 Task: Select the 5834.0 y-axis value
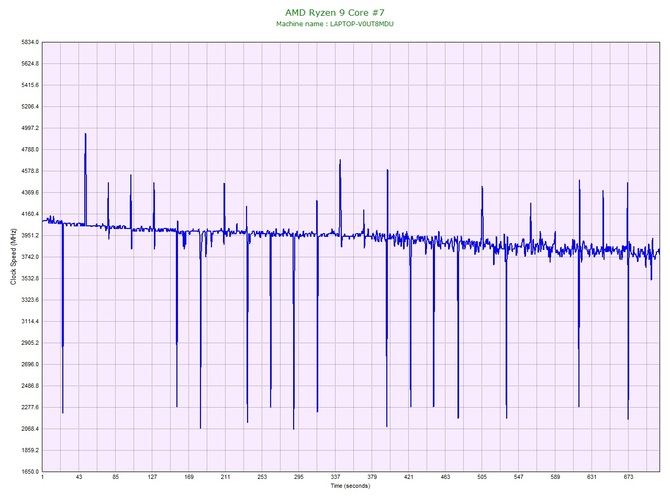[30, 42]
